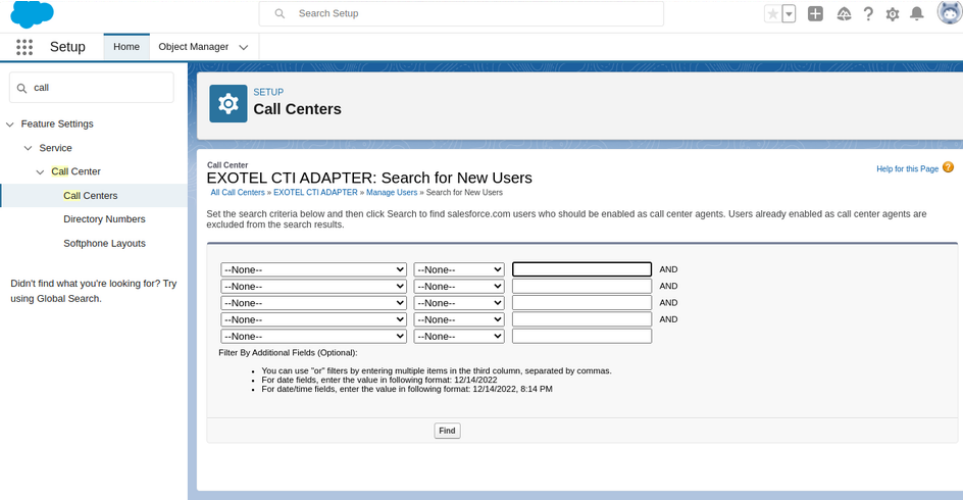
Task: Open the Help for this Page link
Action: tap(907, 169)
